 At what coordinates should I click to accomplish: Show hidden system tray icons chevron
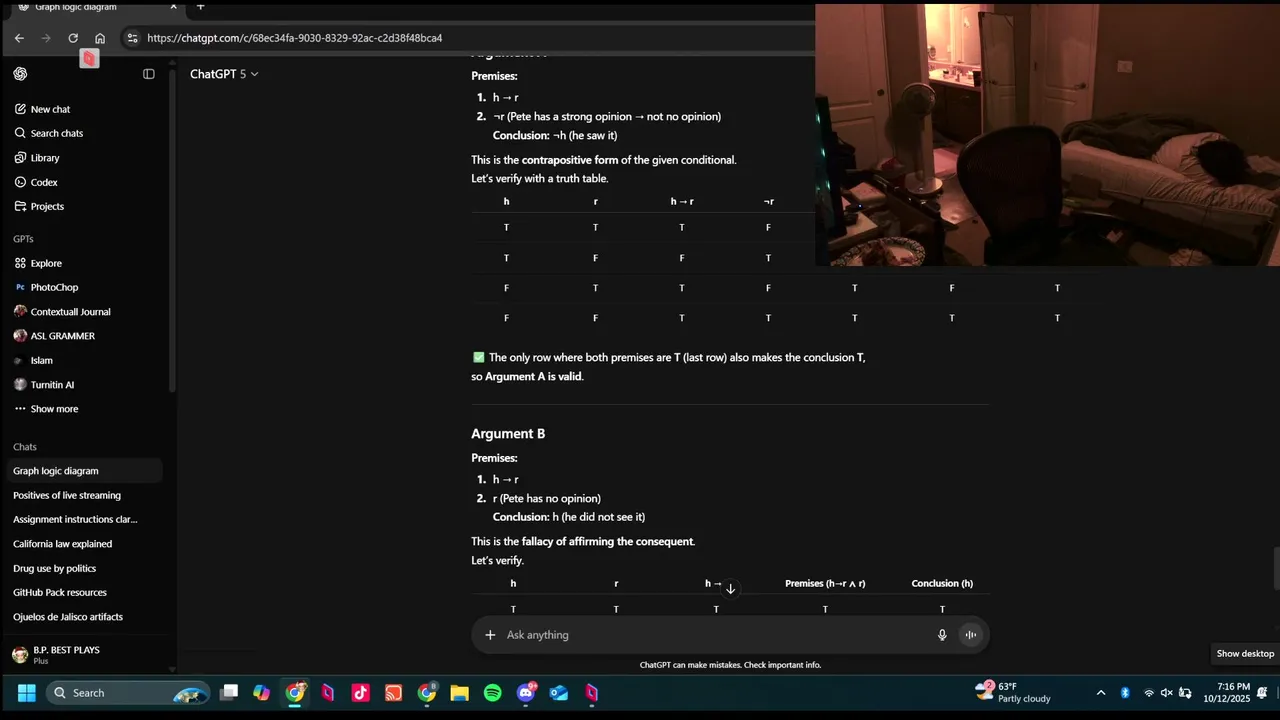coord(1101,692)
